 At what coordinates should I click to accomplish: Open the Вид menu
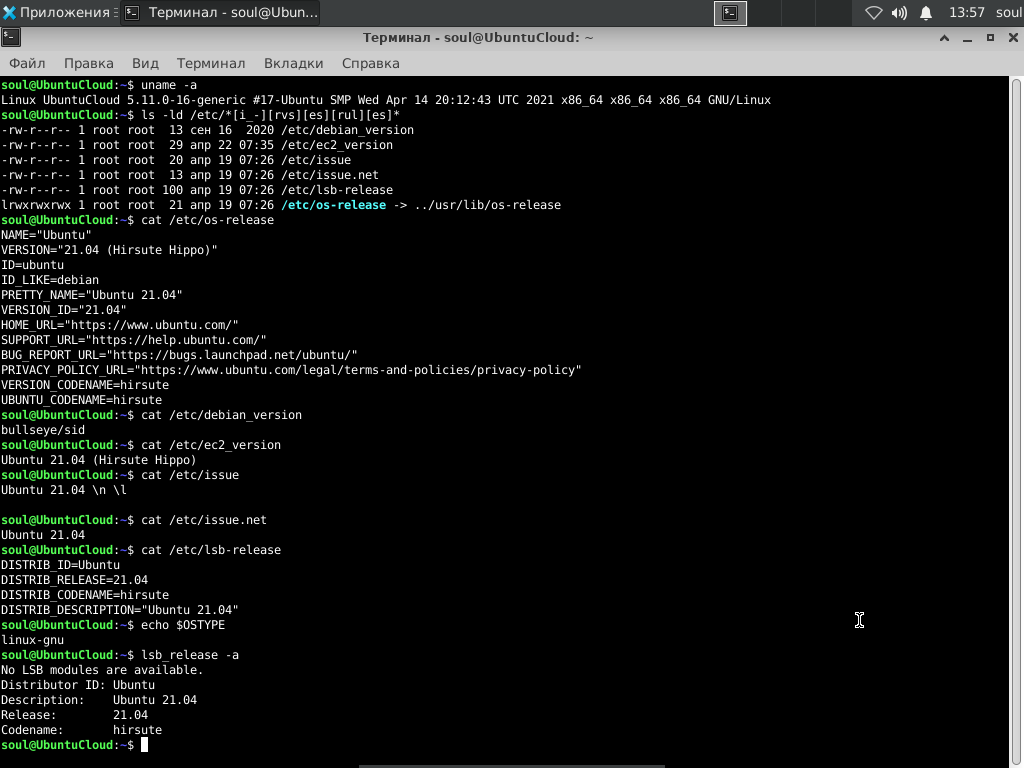145,63
